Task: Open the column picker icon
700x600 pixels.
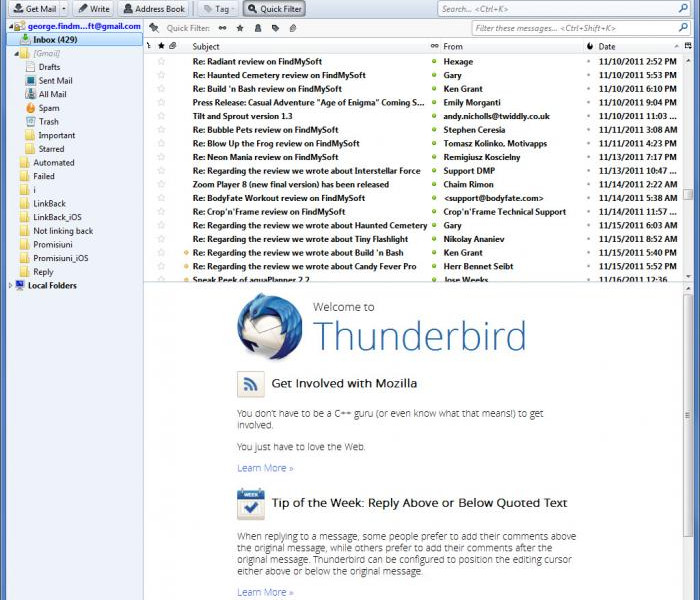Action: click(688, 46)
